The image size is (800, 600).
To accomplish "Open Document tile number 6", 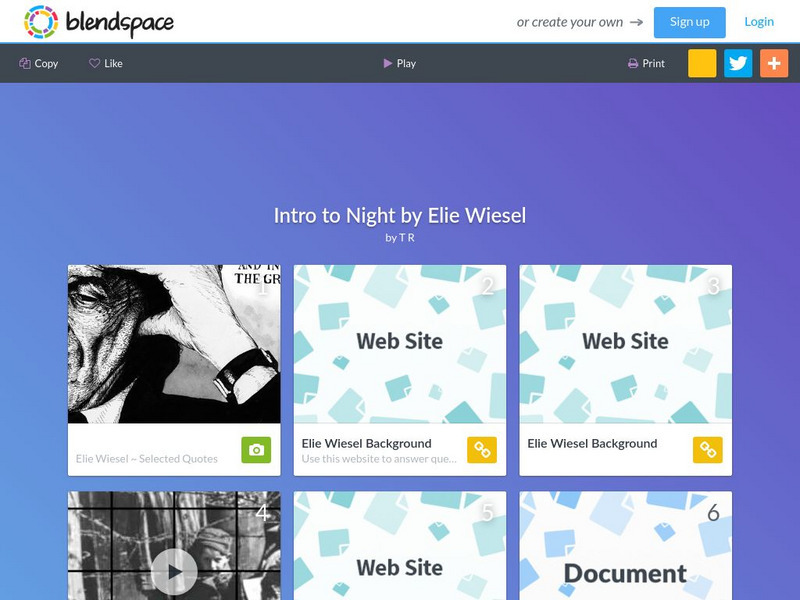I will point(626,545).
